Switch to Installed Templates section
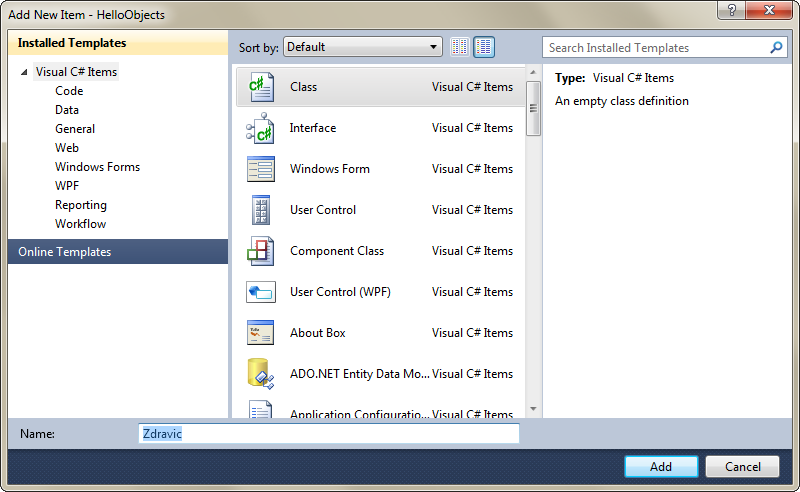Viewport: 800px width, 492px height. [118, 43]
